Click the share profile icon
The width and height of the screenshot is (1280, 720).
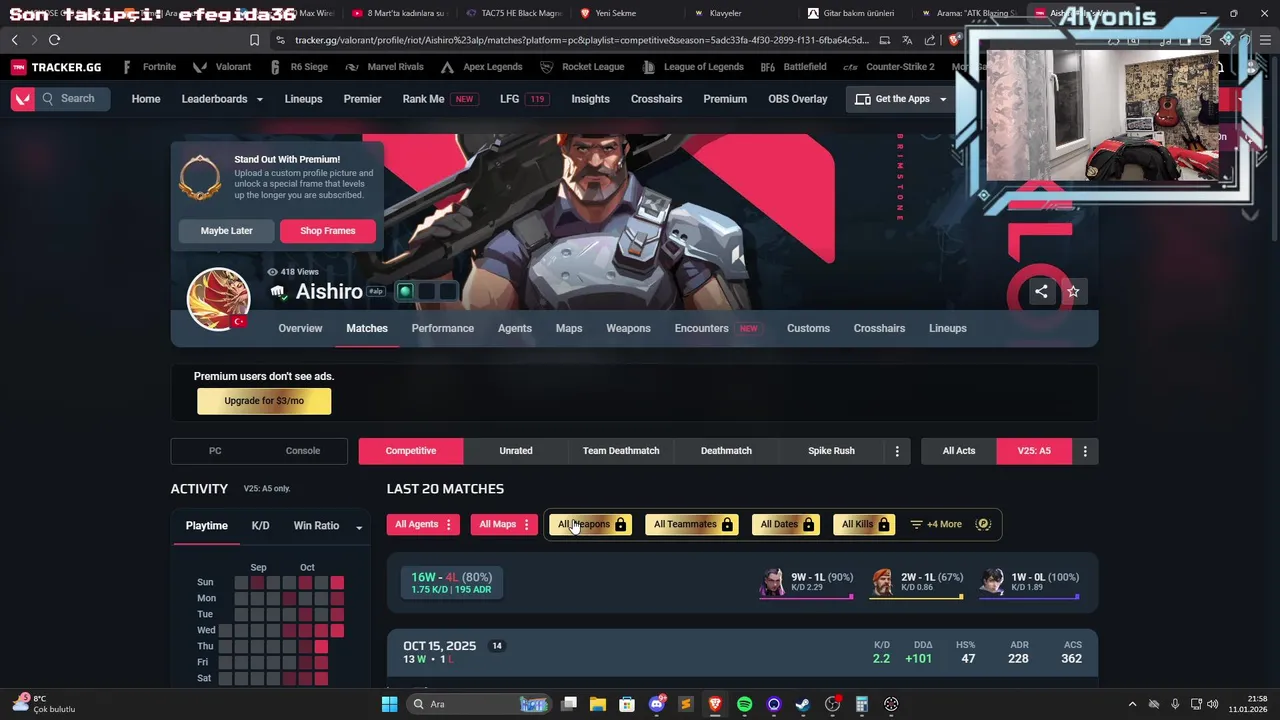pyautogui.click(x=1041, y=291)
